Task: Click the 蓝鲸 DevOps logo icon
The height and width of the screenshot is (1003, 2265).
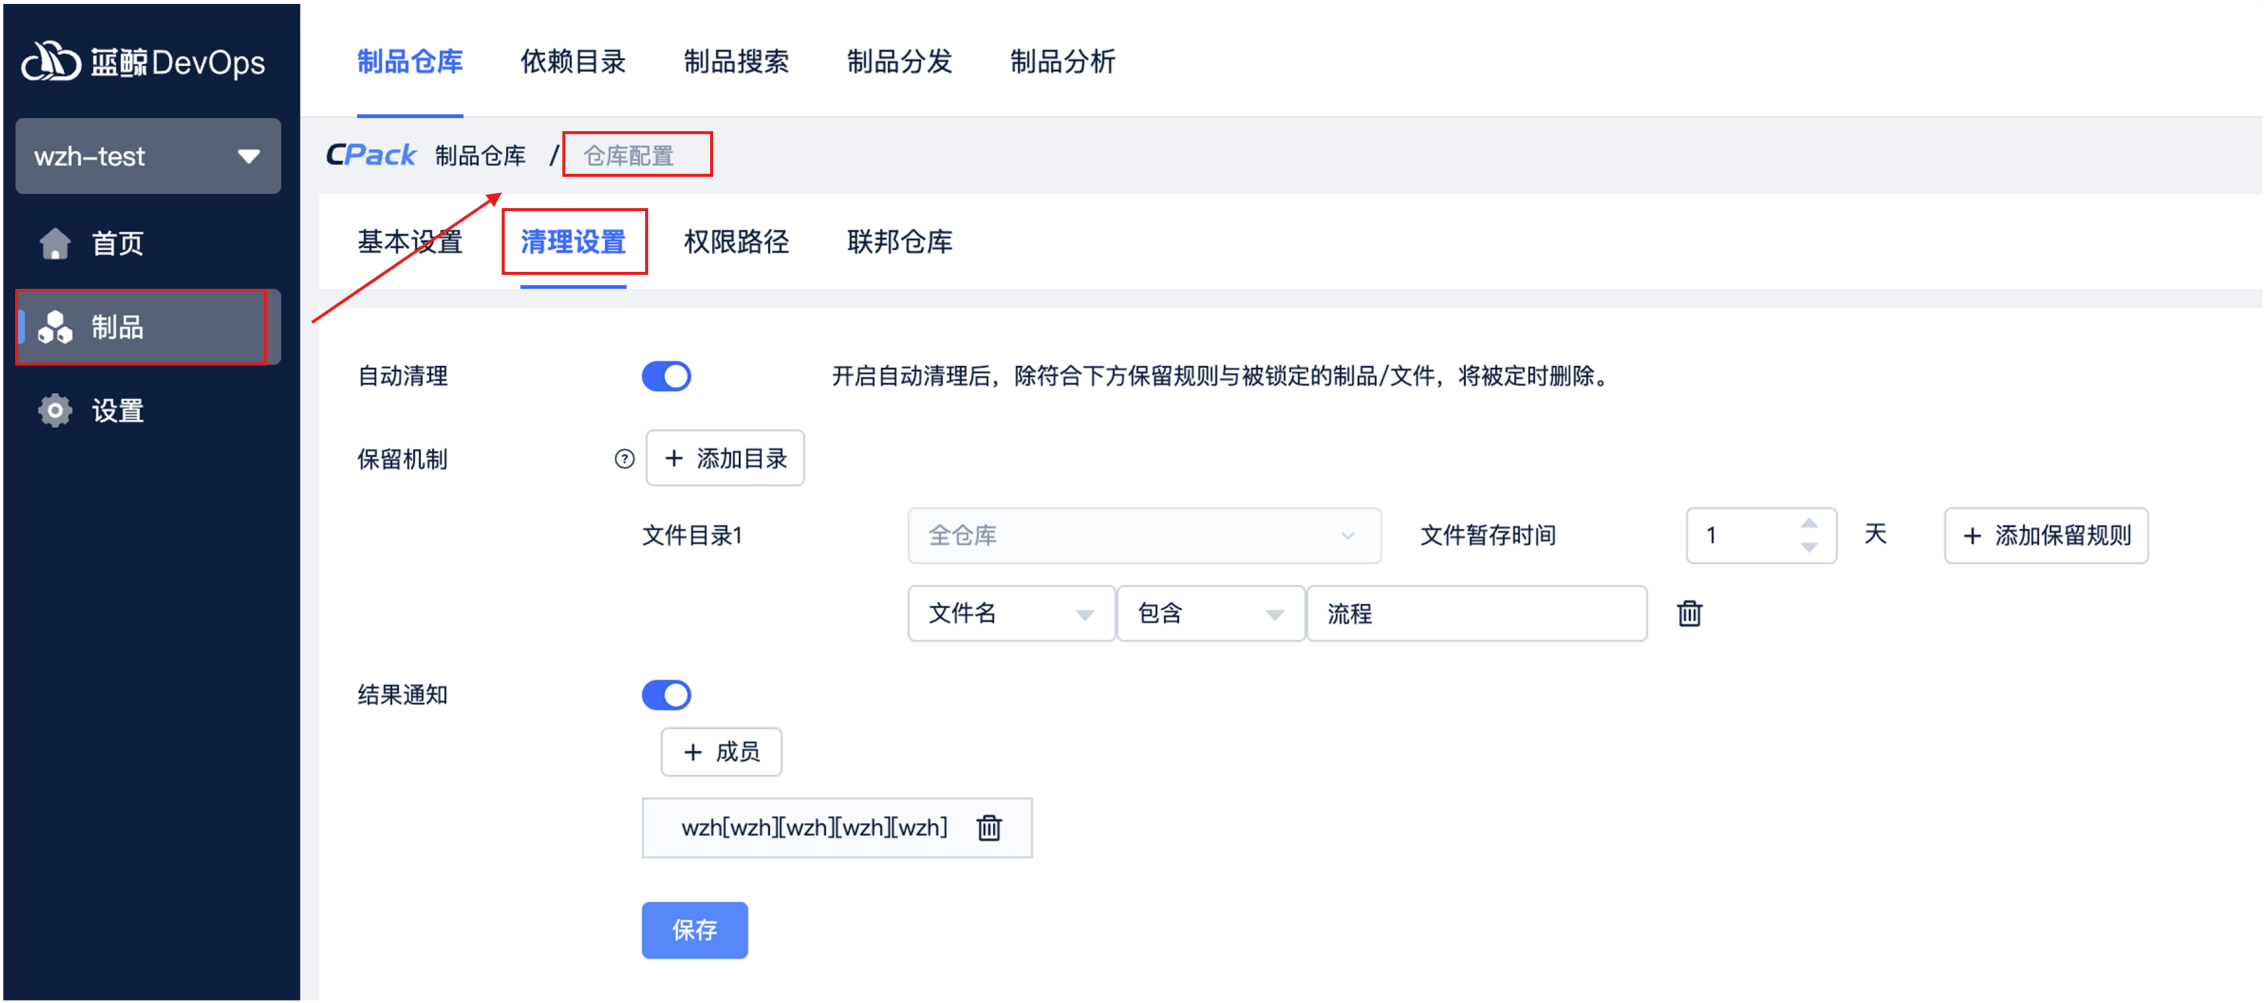Action: pos(51,62)
